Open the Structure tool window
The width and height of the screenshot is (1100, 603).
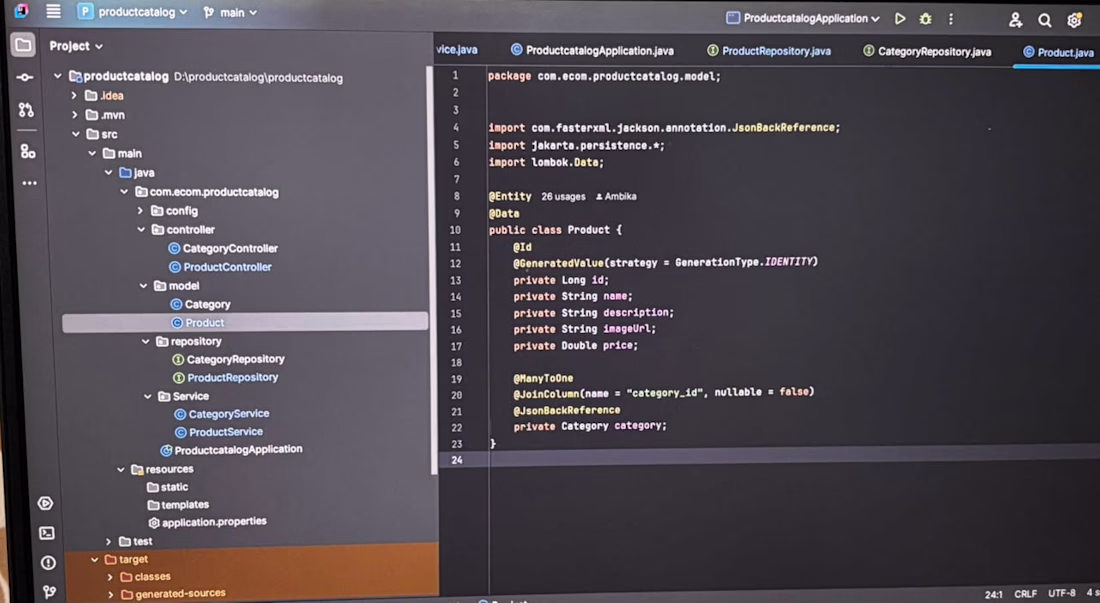tap(27, 151)
